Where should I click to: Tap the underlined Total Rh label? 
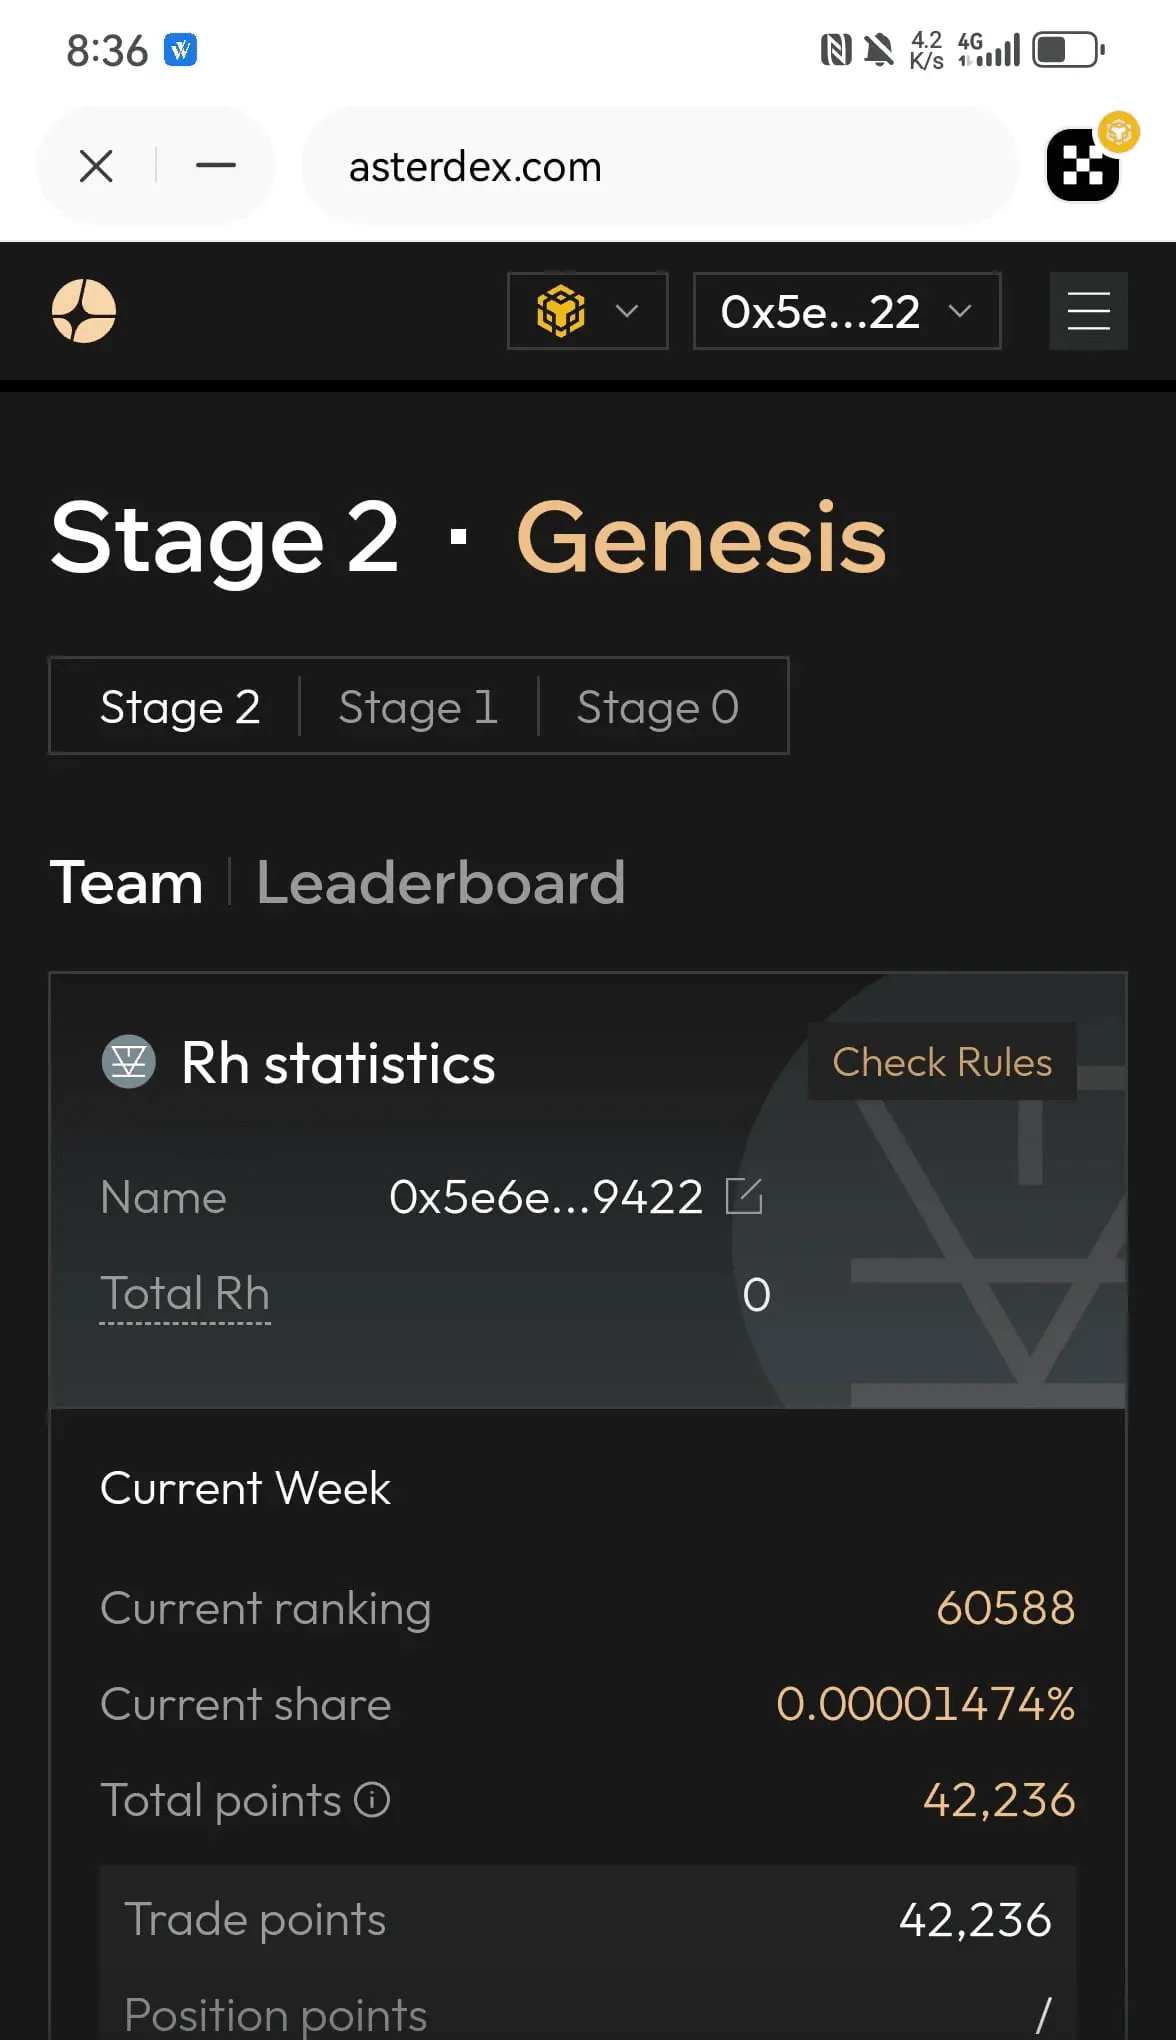185,1293
